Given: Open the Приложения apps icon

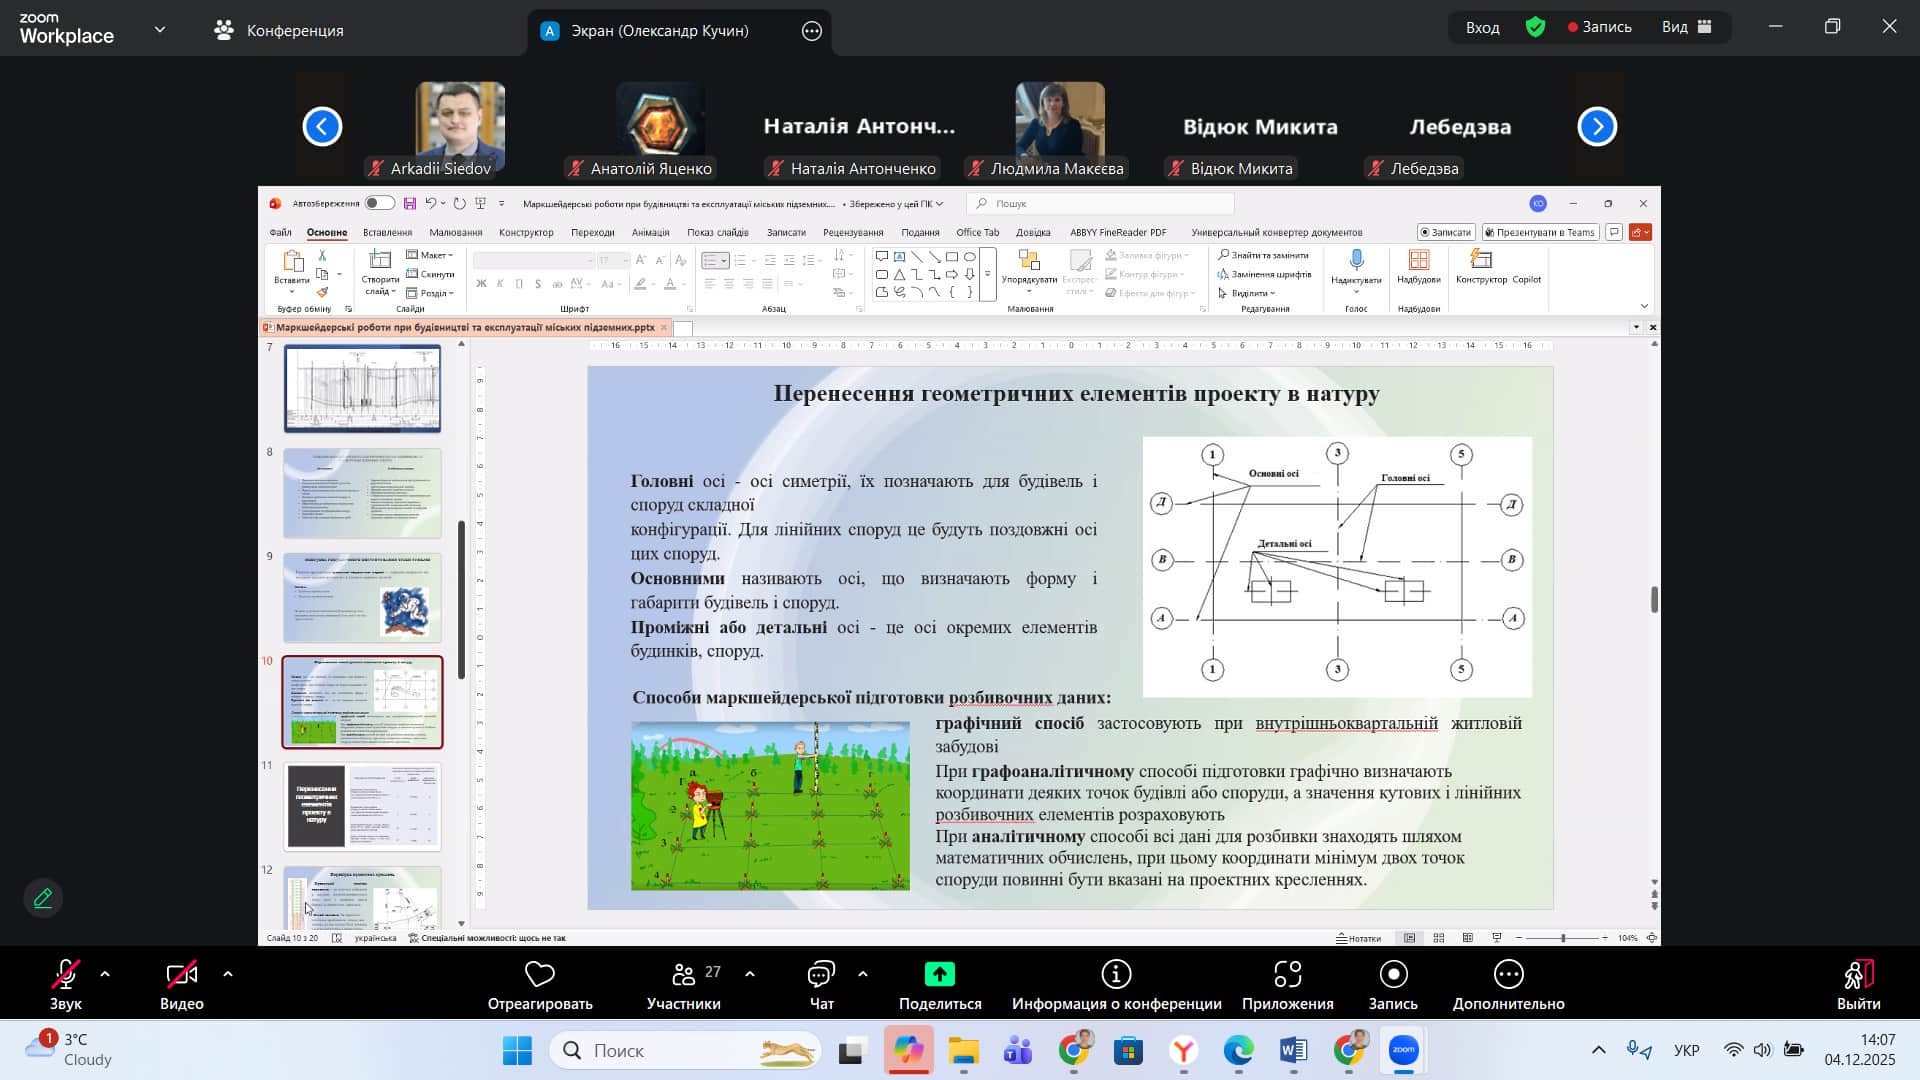Looking at the screenshot, I should (x=1287, y=975).
